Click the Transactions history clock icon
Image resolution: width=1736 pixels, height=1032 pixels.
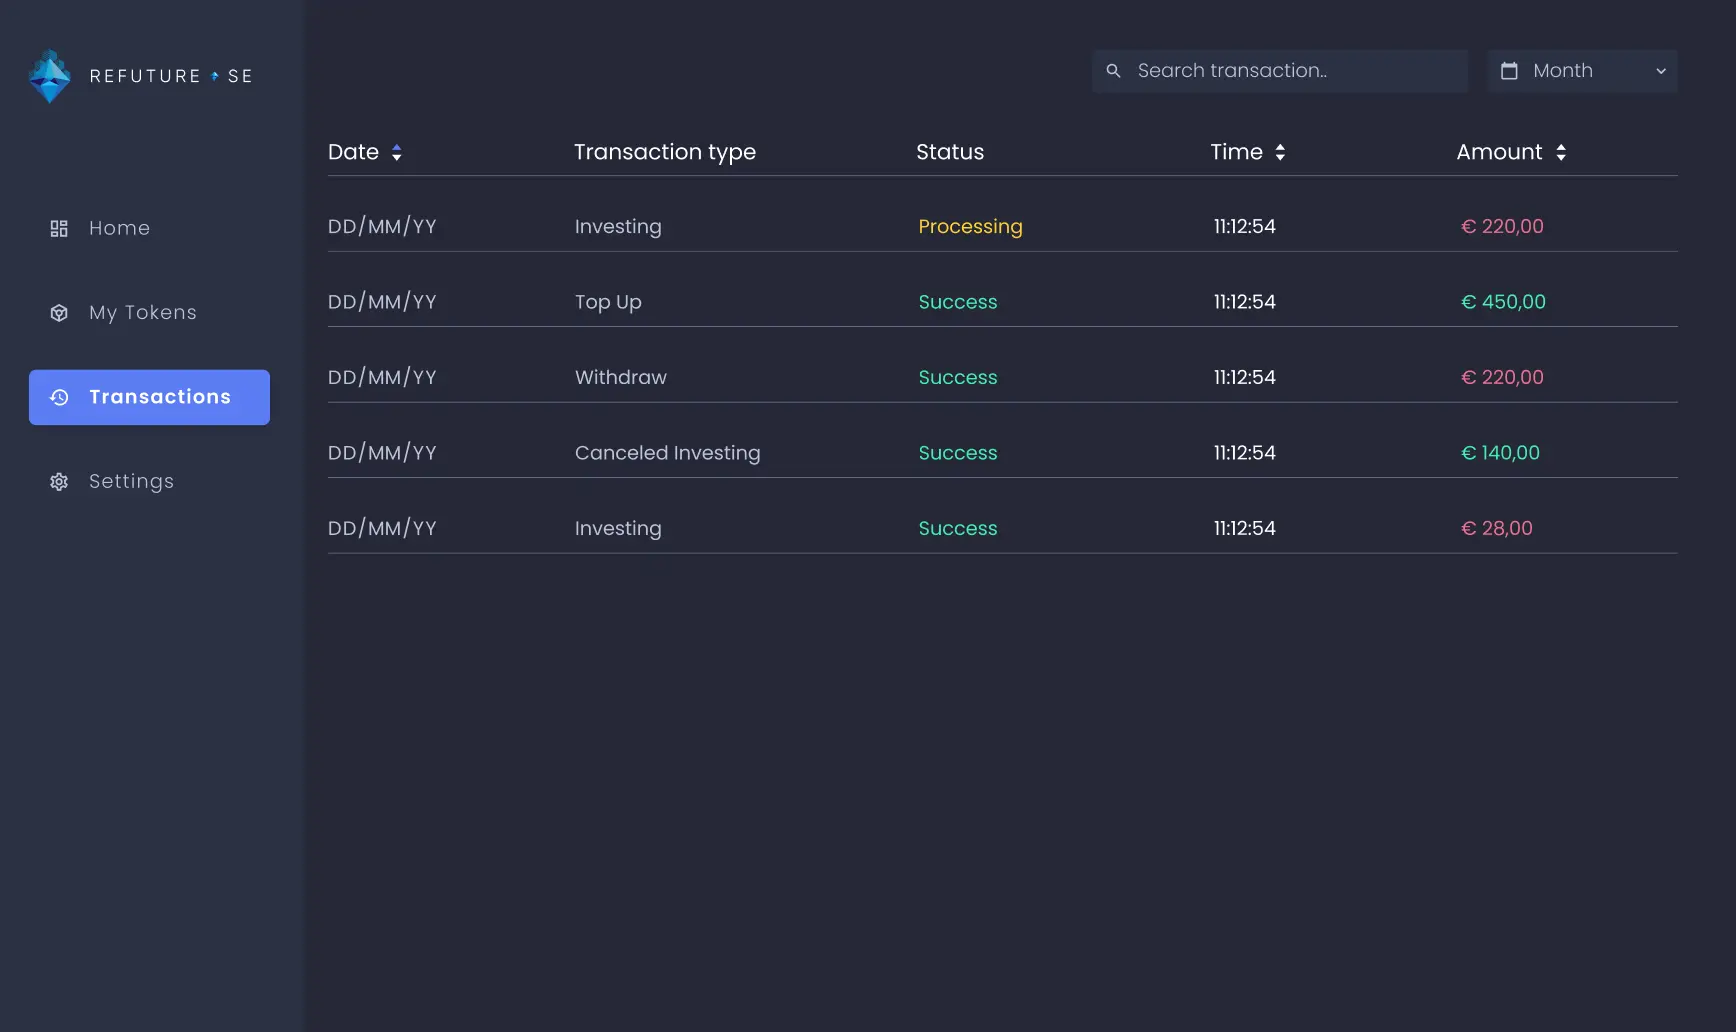pyautogui.click(x=58, y=397)
